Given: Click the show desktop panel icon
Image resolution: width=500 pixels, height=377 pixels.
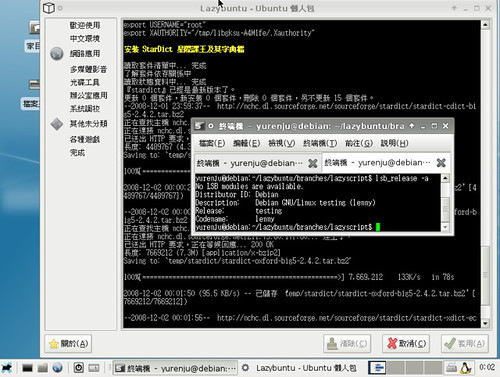Looking at the screenshot, I should [94, 368].
